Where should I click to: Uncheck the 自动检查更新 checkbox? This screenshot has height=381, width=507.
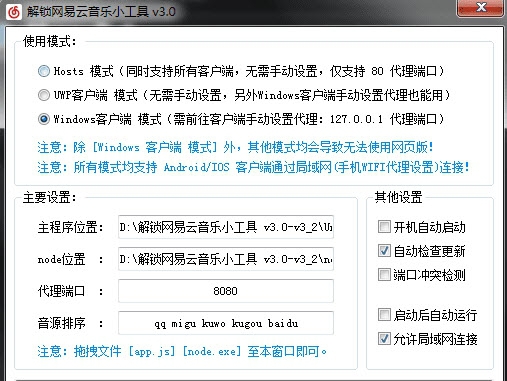pyautogui.click(x=384, y=251)
